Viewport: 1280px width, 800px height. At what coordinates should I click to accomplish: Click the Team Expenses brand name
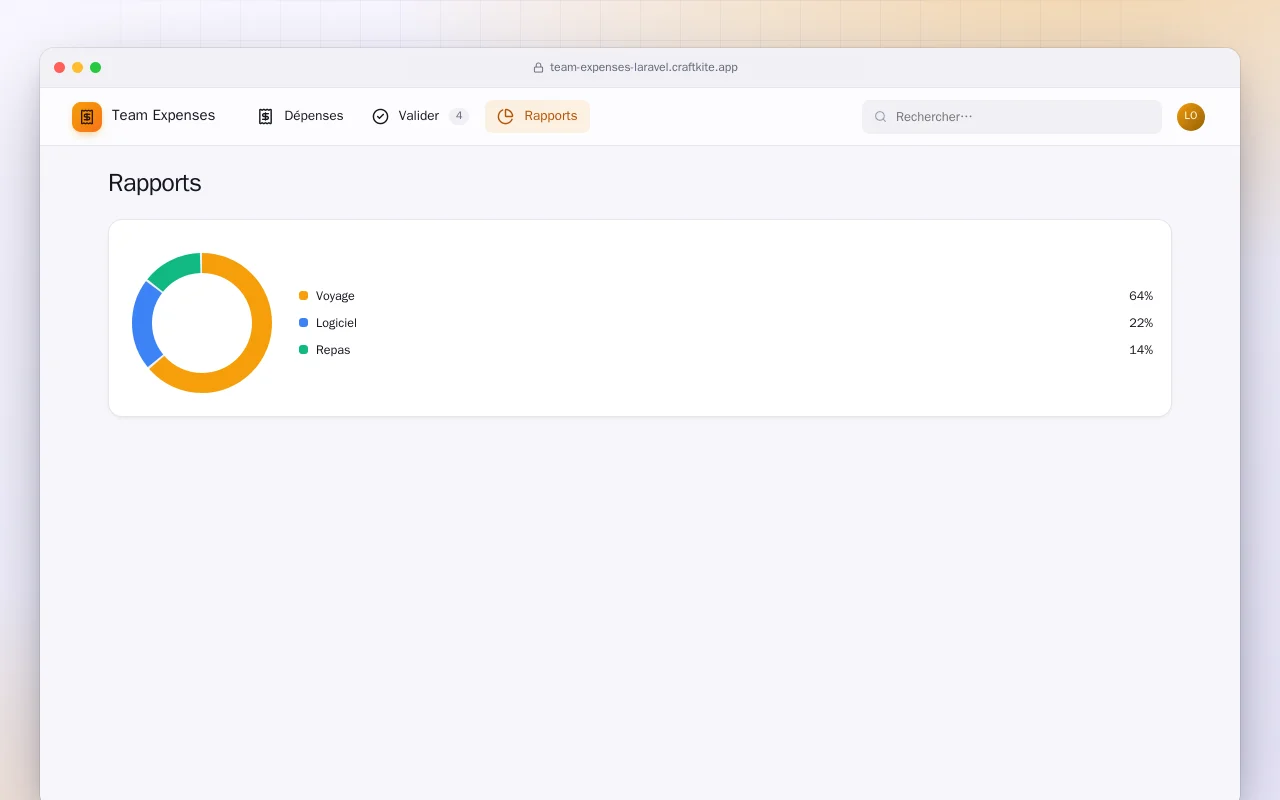pyautogui.click(x=163, y=115)
